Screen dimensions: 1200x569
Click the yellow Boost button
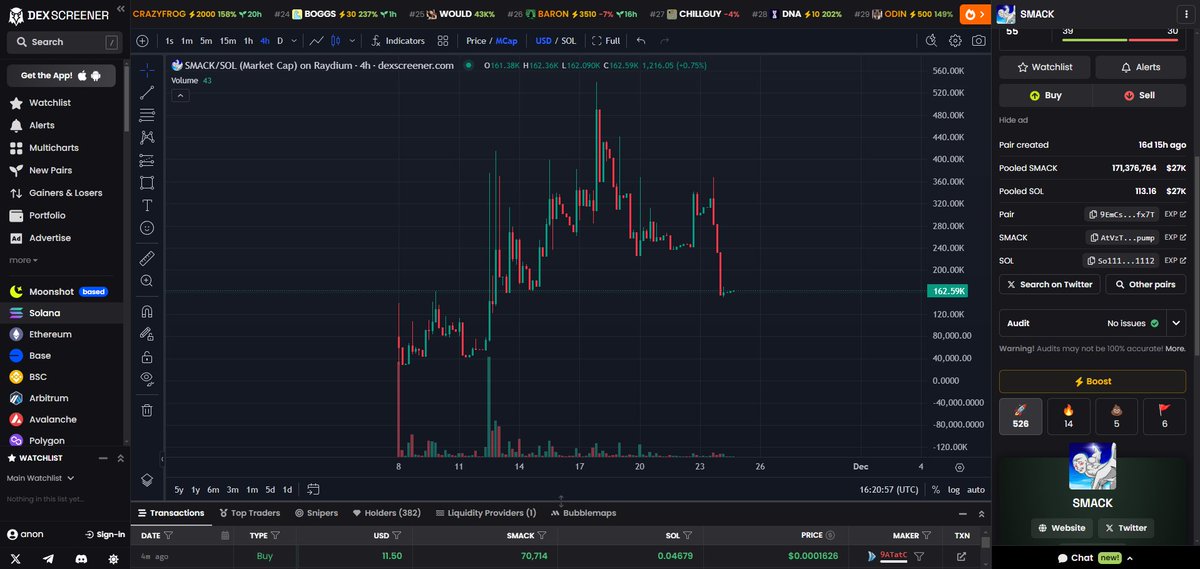click(1092, 381)
